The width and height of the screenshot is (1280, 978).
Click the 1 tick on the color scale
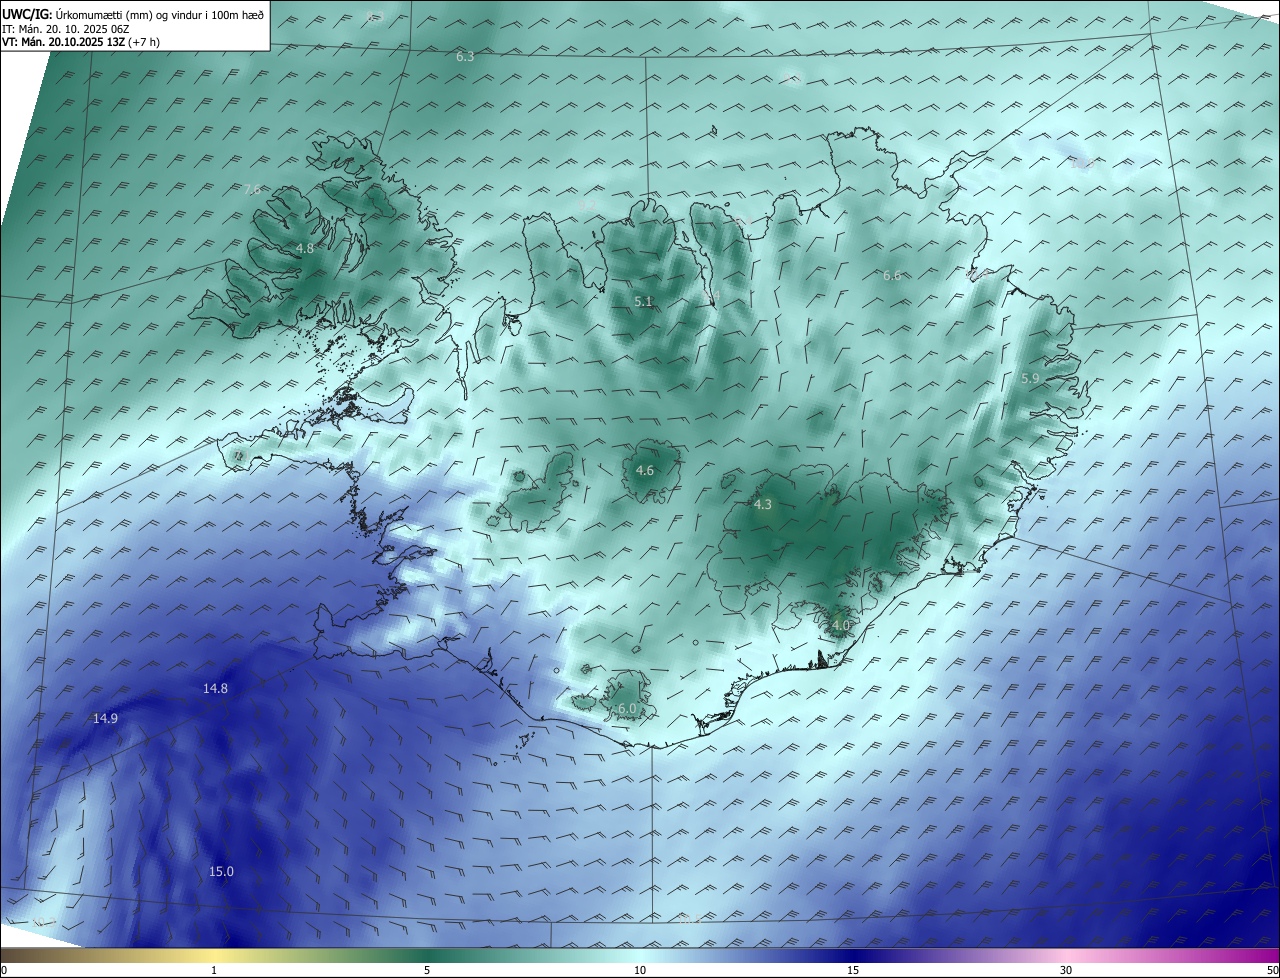[x=214, y=970]
